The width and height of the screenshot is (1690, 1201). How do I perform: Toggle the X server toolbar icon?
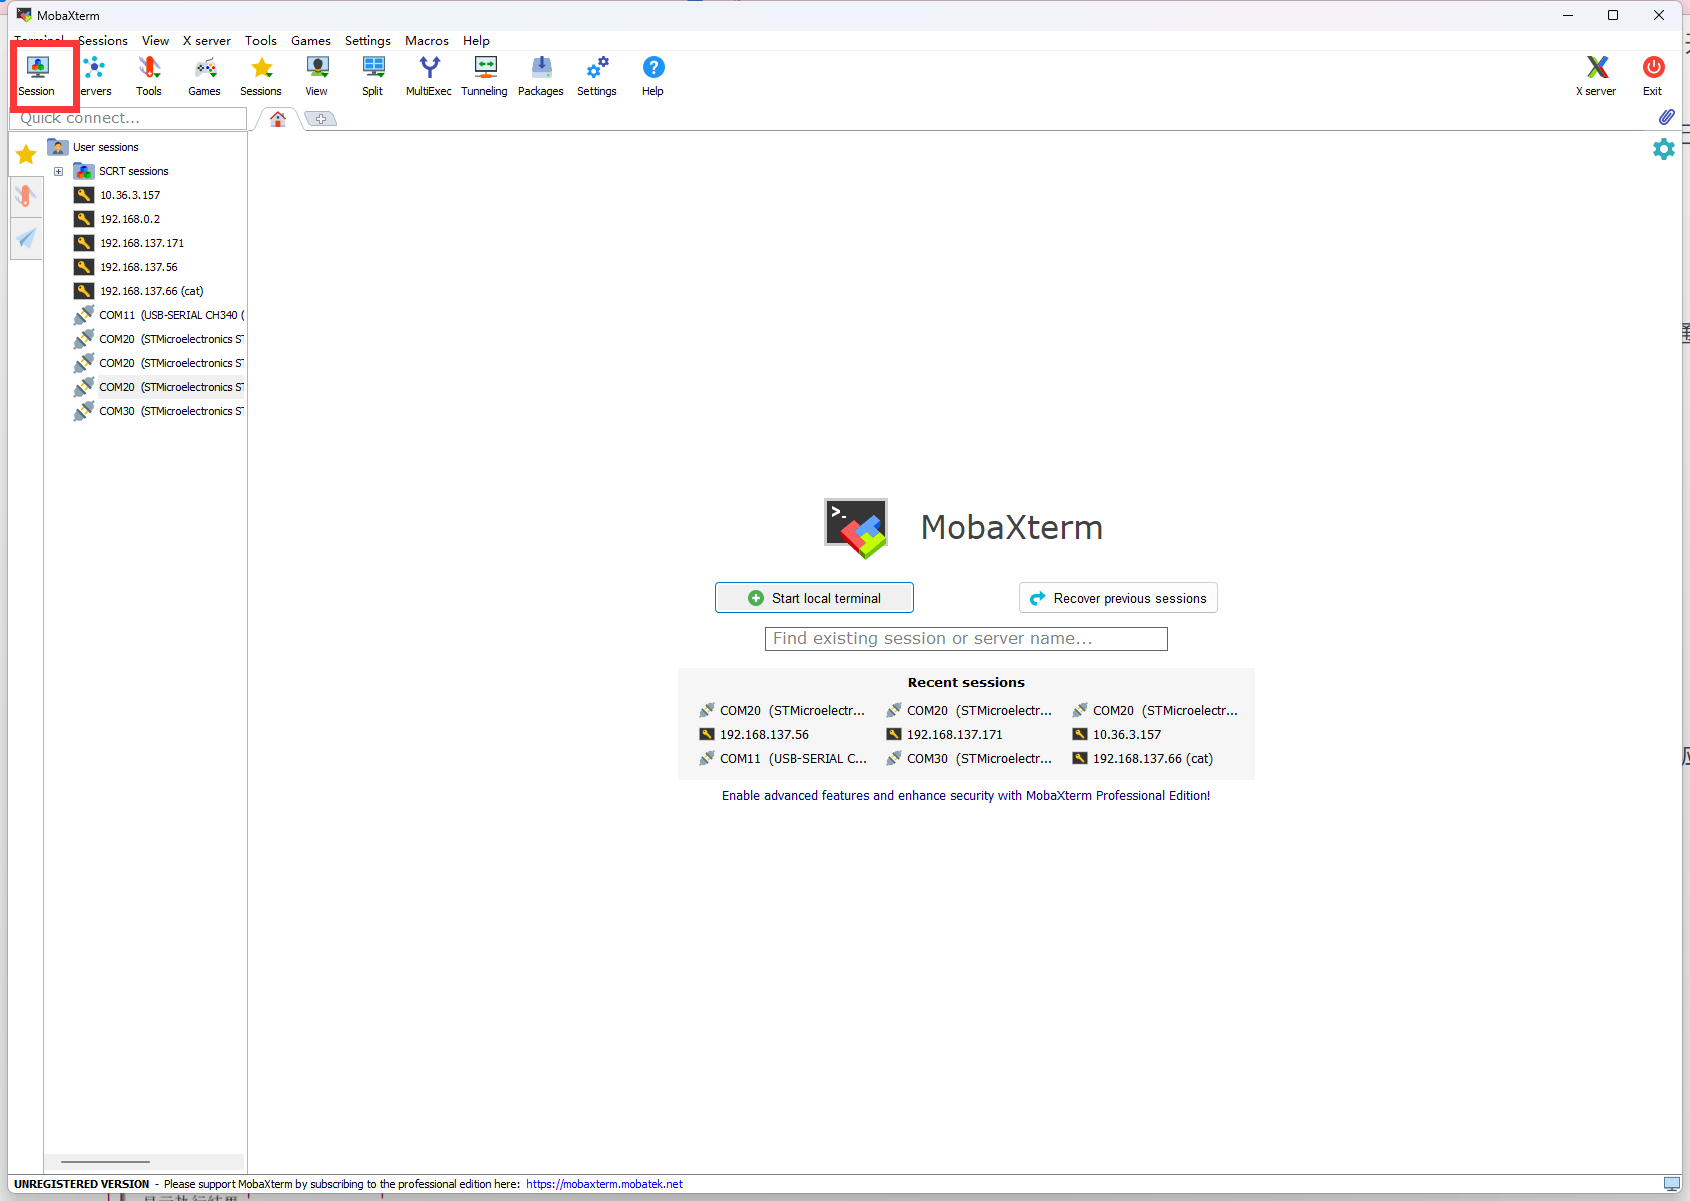click(x=1597, y=76)
